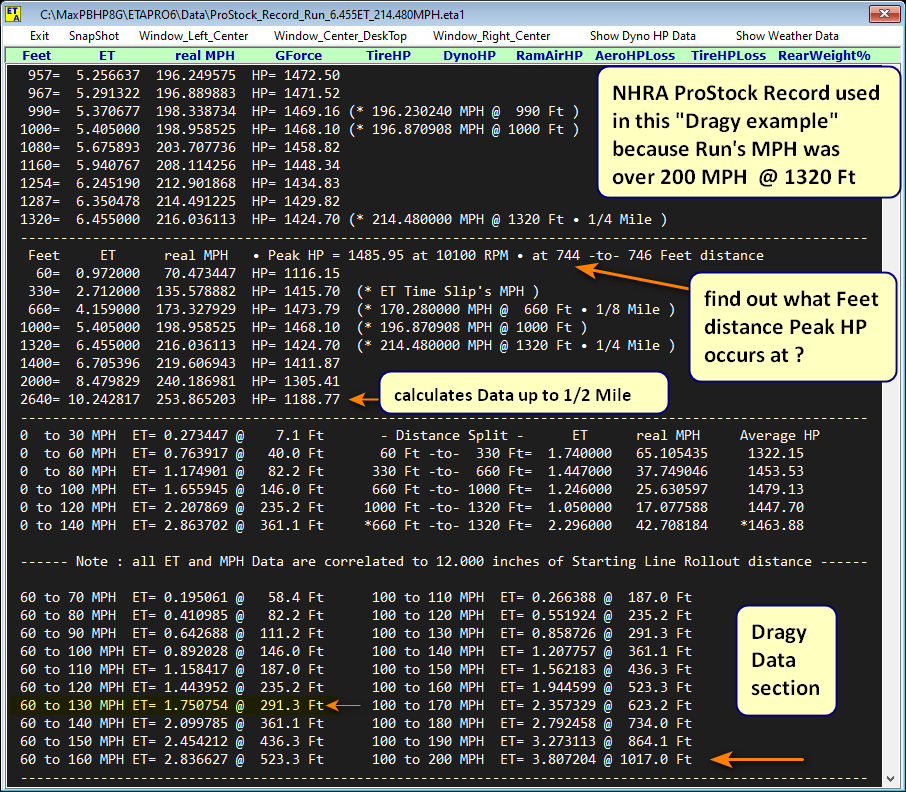Click the row 1080= 5.675893
Screen dimensions: 906x792
[180, 147]
